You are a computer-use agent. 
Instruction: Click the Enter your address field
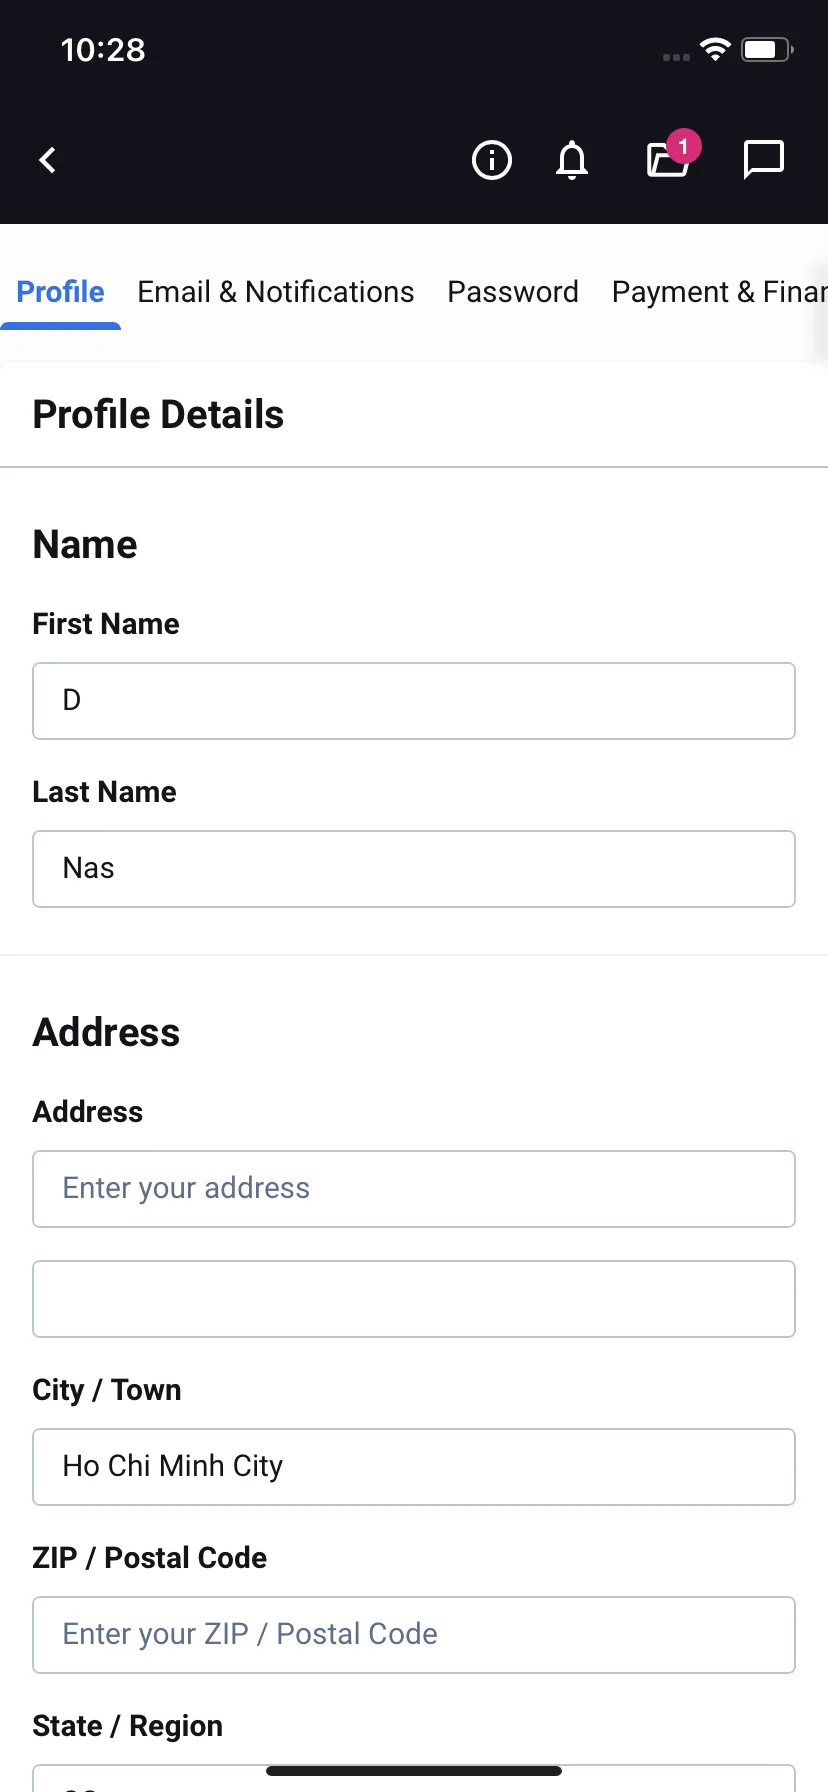[x=414, y=1189]
